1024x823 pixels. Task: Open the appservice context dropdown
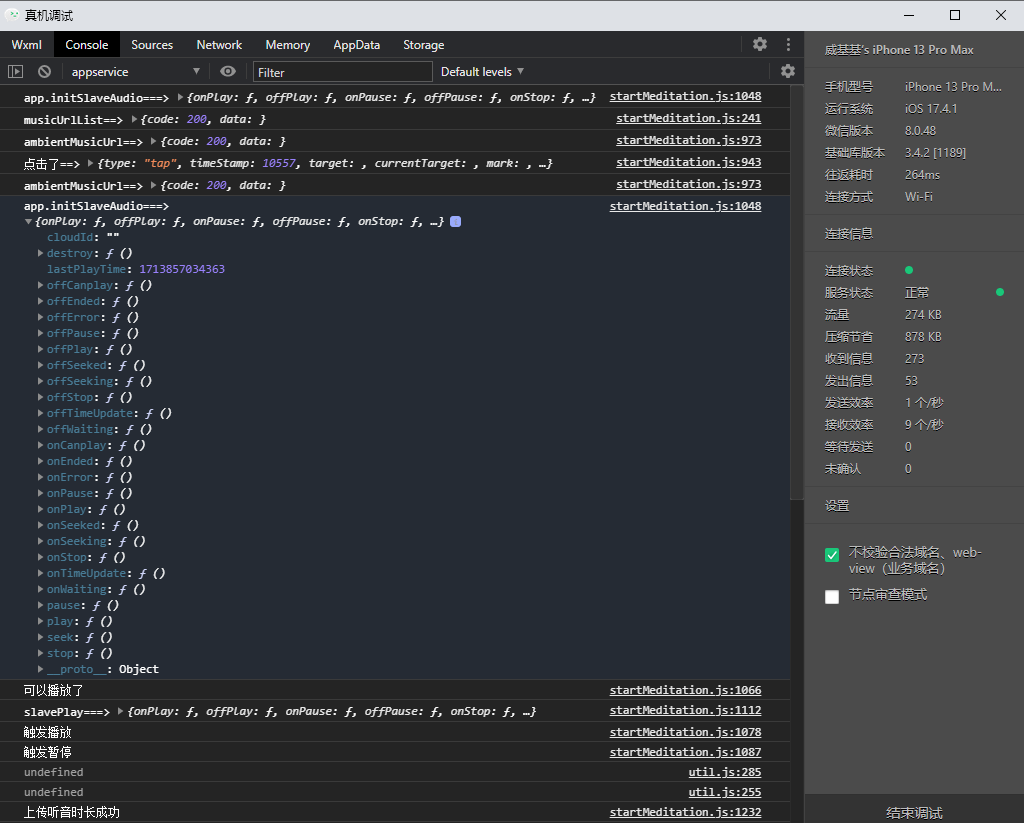[x=135, y=71]
